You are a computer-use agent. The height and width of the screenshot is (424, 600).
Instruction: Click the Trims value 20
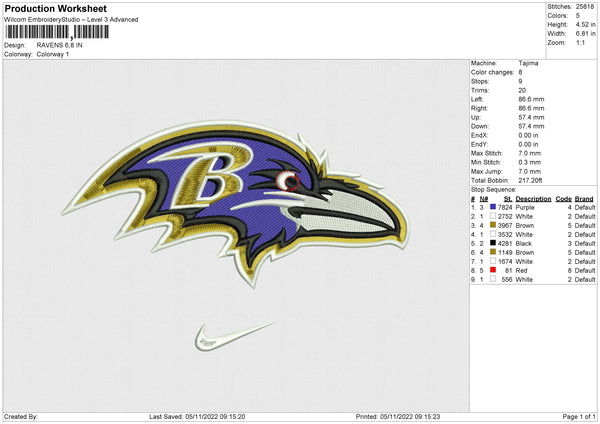[x=522, y=90]
